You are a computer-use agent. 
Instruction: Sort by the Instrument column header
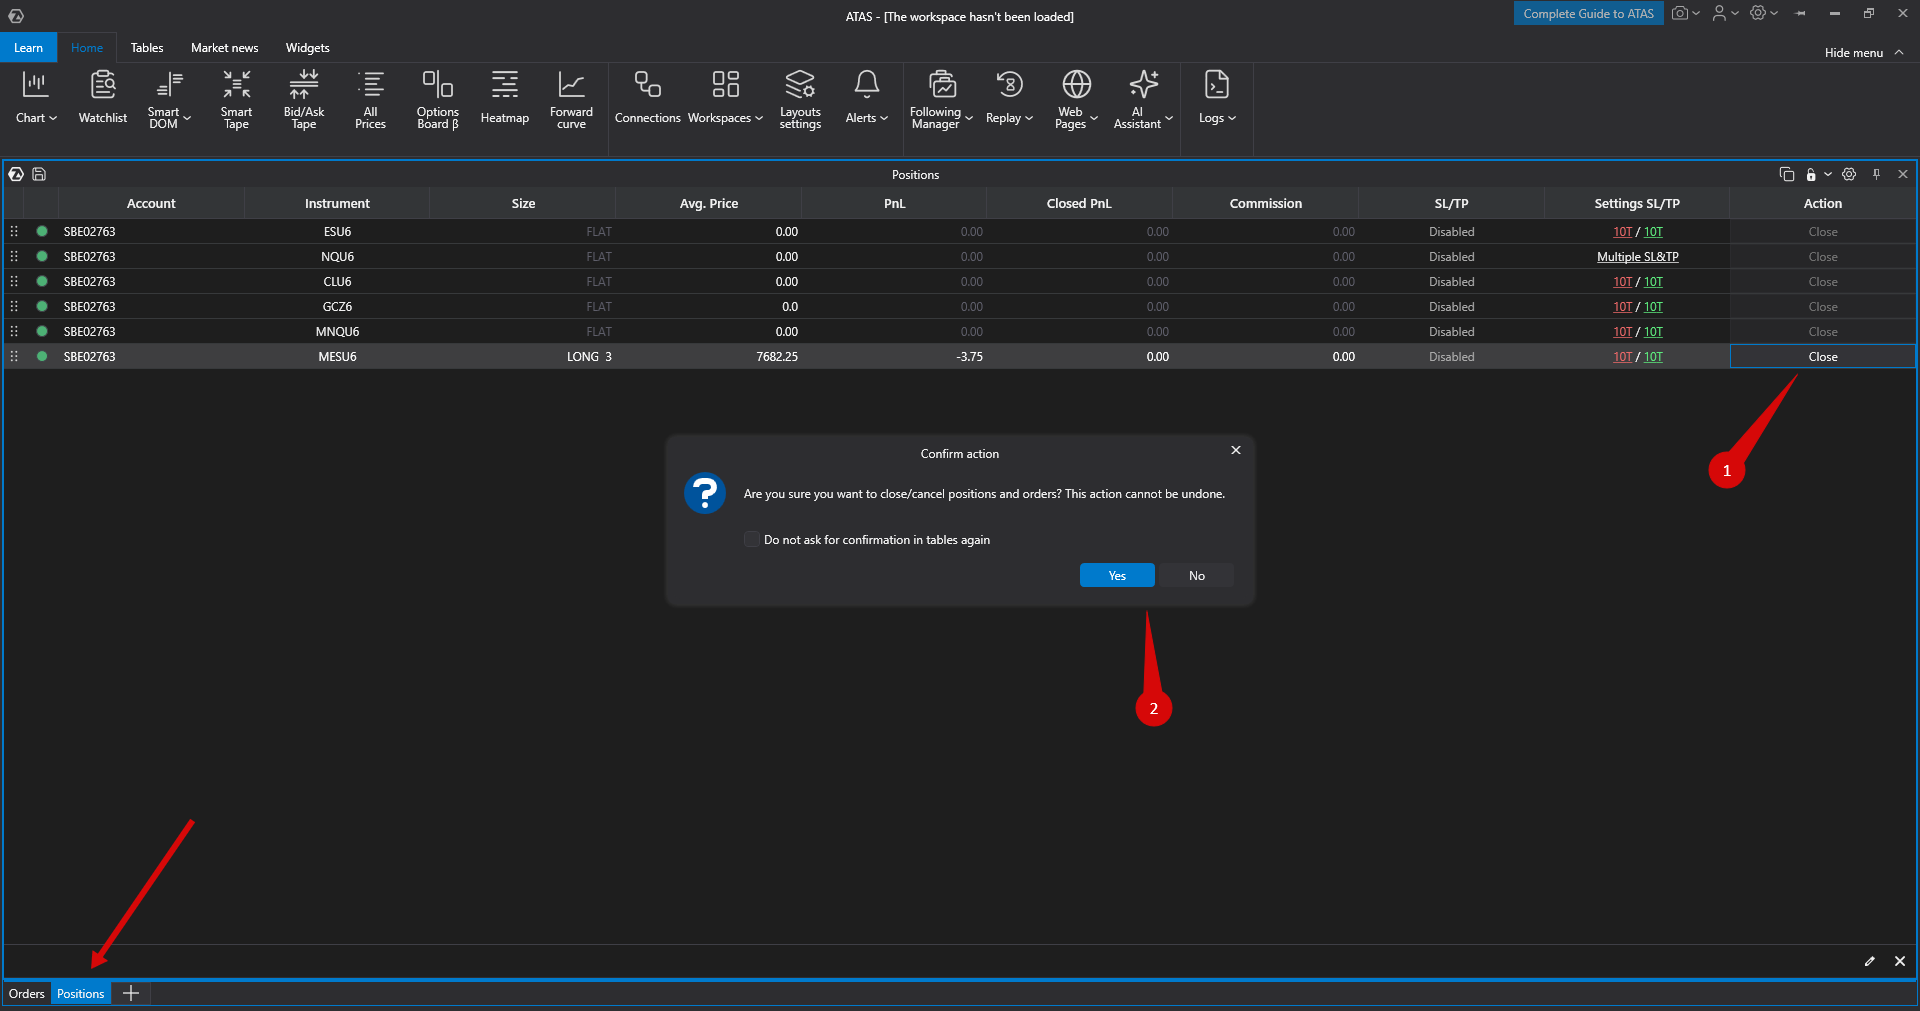[x=337, y=203]
